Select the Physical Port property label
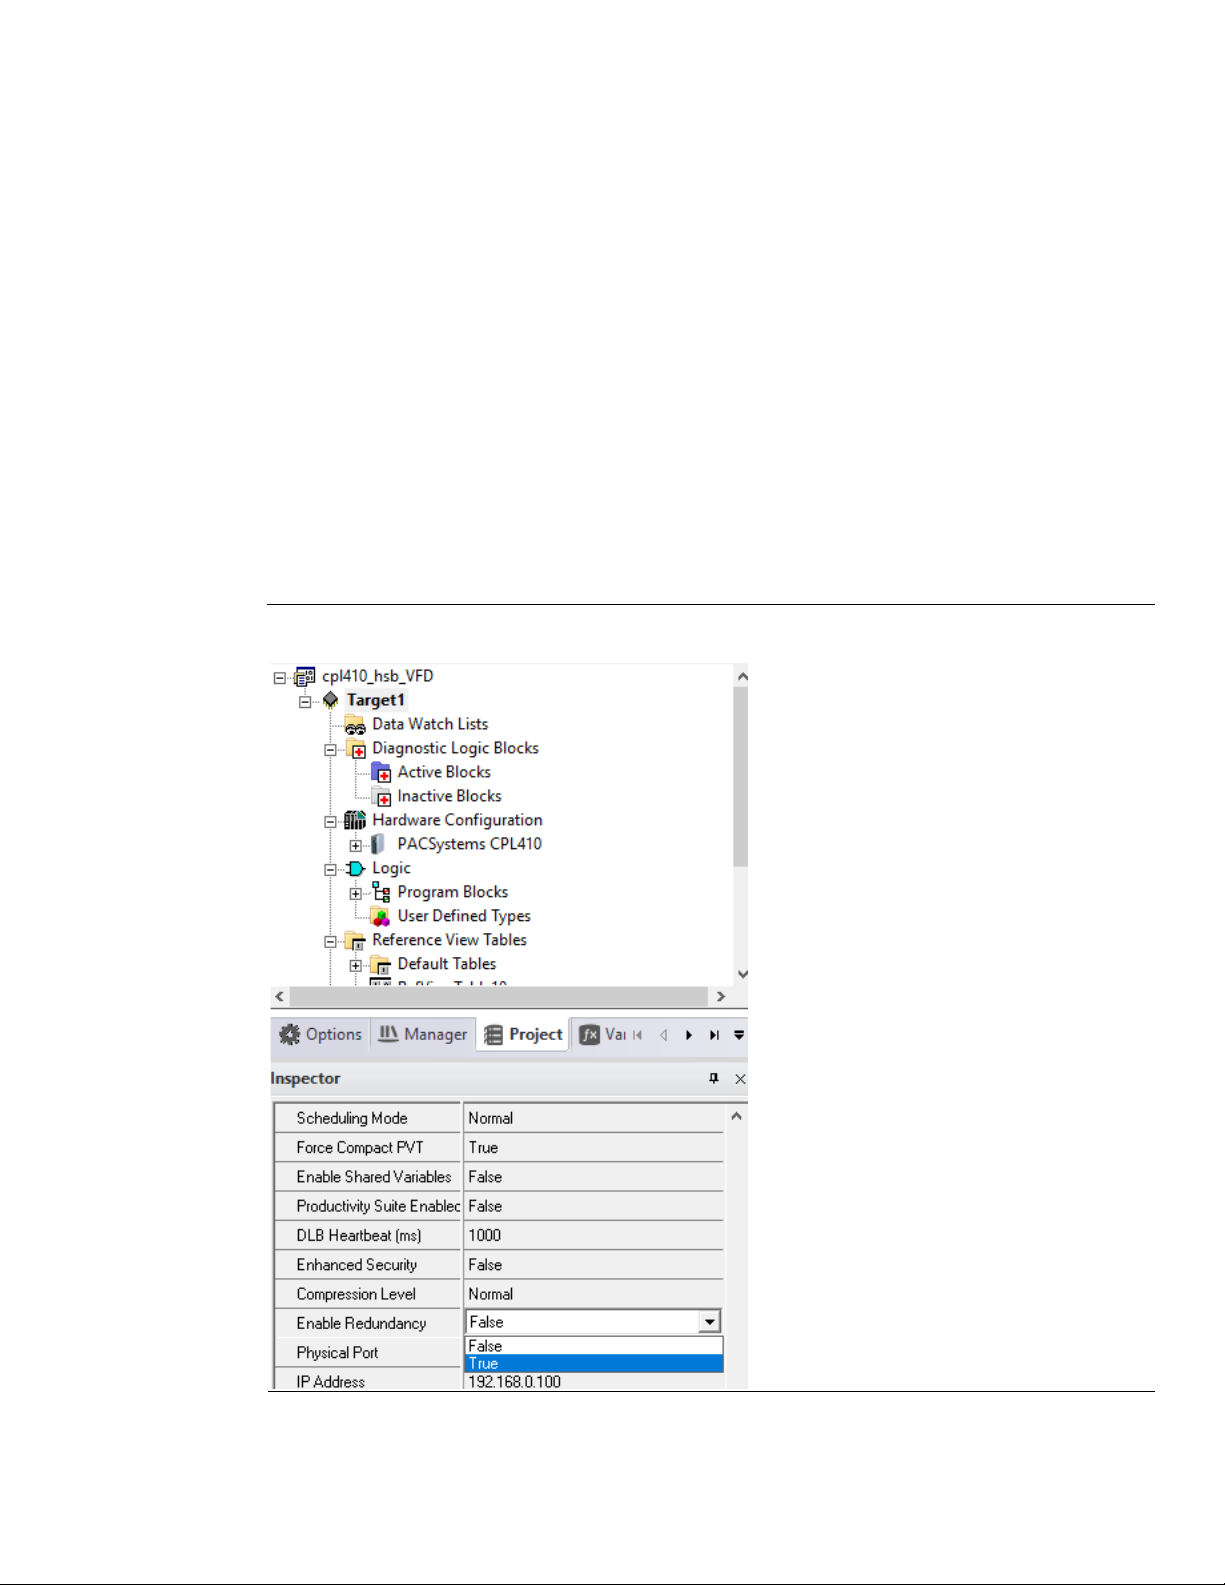 coord(368,1353)
